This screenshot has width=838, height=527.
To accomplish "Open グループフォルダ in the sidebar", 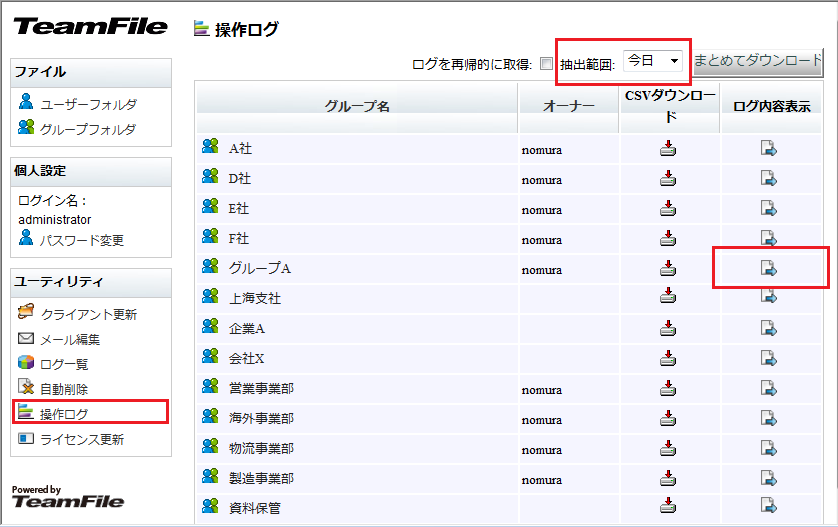I will 88,129.
